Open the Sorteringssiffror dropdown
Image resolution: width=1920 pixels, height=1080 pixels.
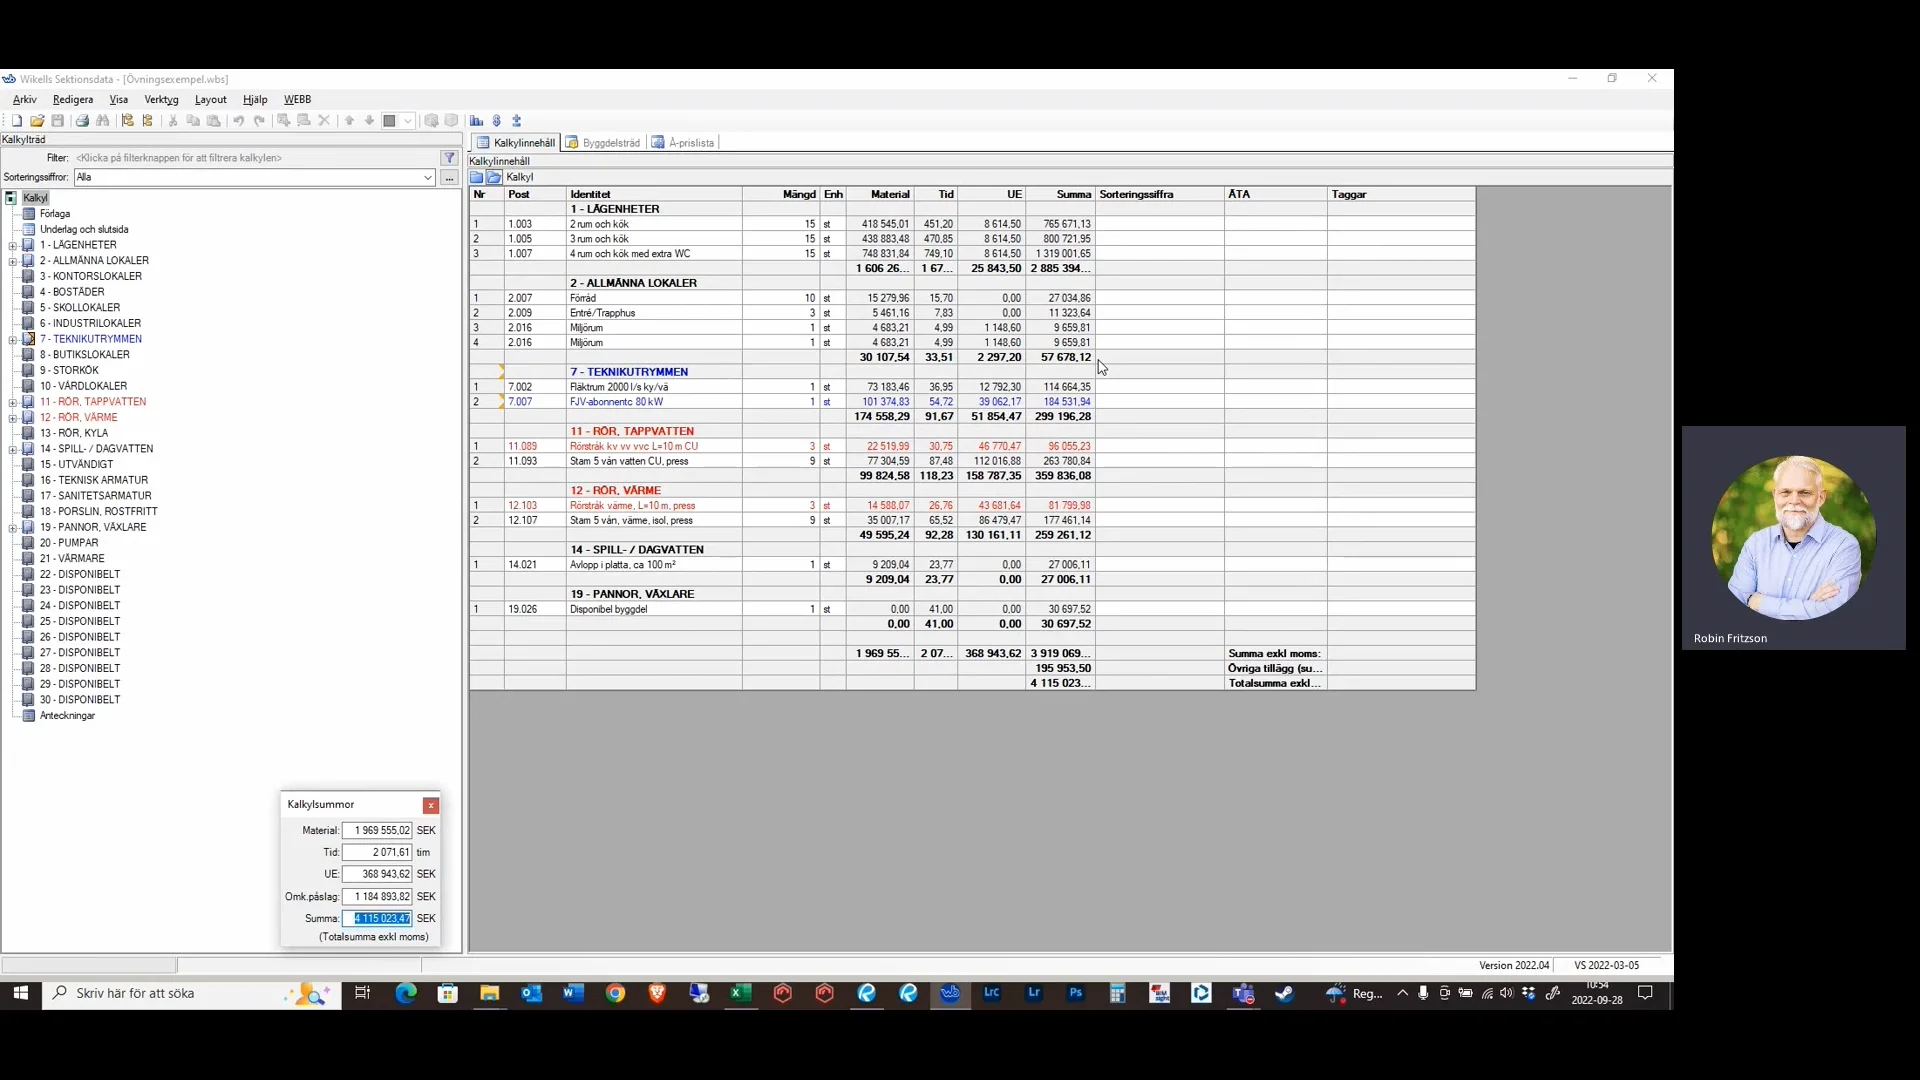pos(427,177)
